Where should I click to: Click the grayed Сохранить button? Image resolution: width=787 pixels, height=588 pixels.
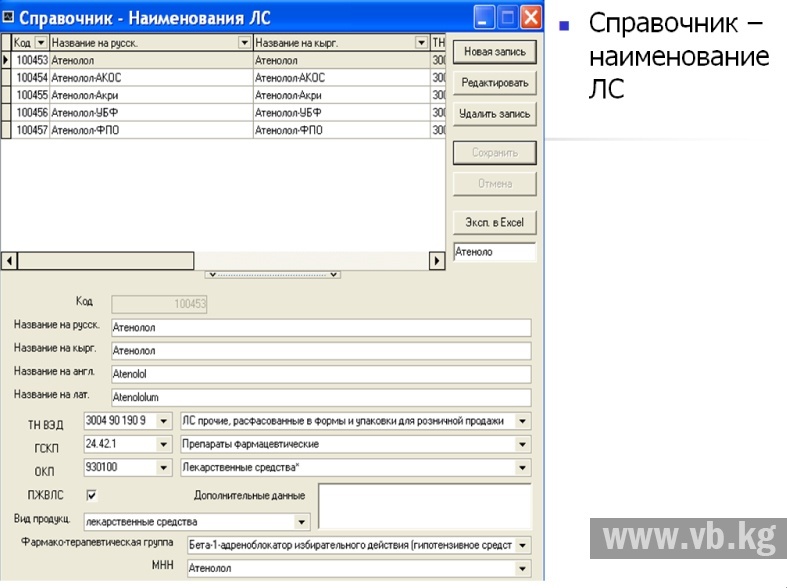[x=494, y=153]
